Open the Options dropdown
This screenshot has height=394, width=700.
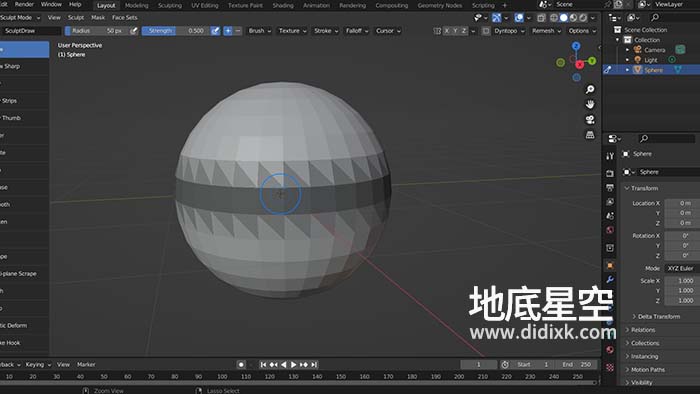click(582, 31)
